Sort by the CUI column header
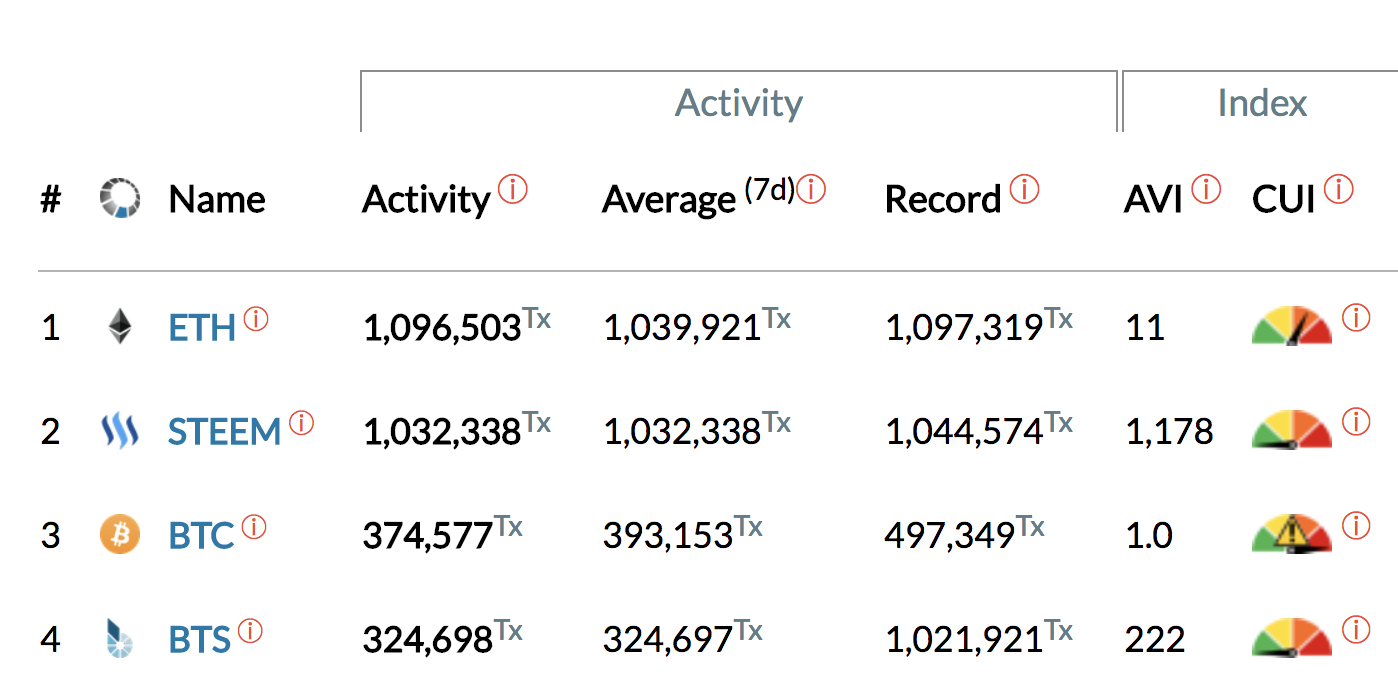Image resolution: width=1398 pixels, height=696 pixels. [x=1283, y=200]
